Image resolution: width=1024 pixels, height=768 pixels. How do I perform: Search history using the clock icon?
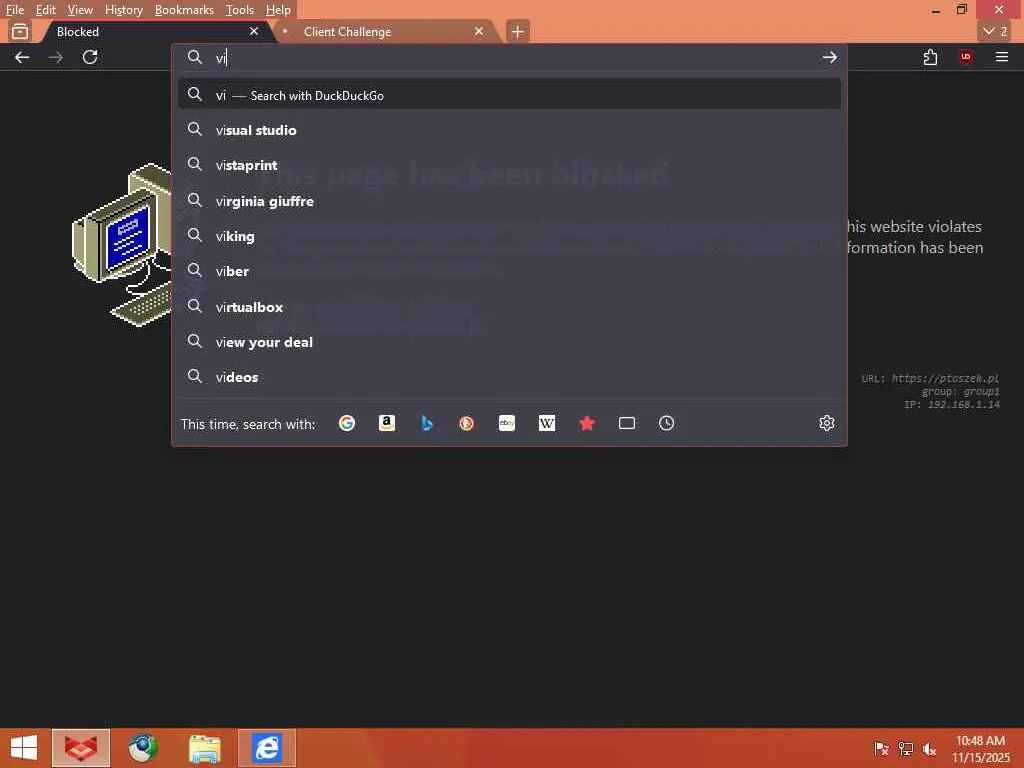(666, 423)
